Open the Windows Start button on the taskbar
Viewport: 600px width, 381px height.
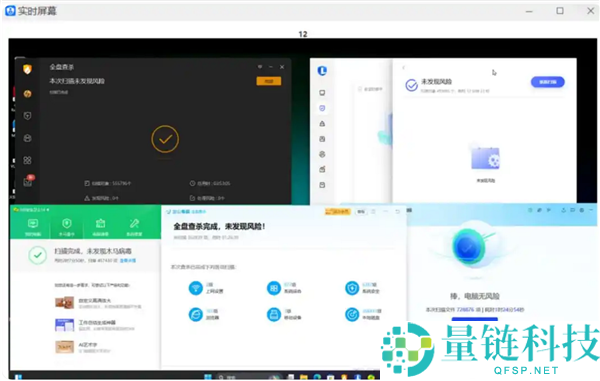[x=208, y=377]
